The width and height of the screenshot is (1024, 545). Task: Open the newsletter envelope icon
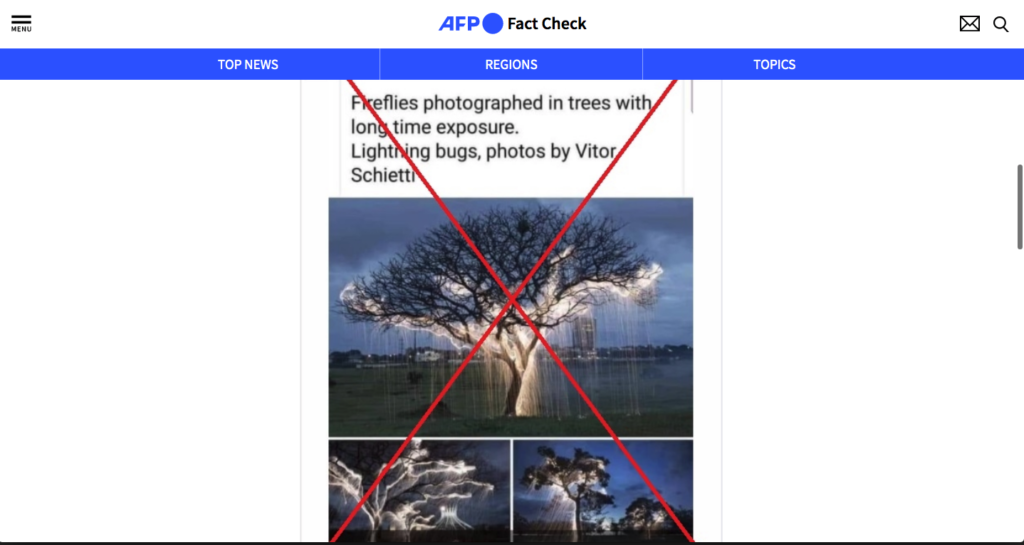(969, 24)
